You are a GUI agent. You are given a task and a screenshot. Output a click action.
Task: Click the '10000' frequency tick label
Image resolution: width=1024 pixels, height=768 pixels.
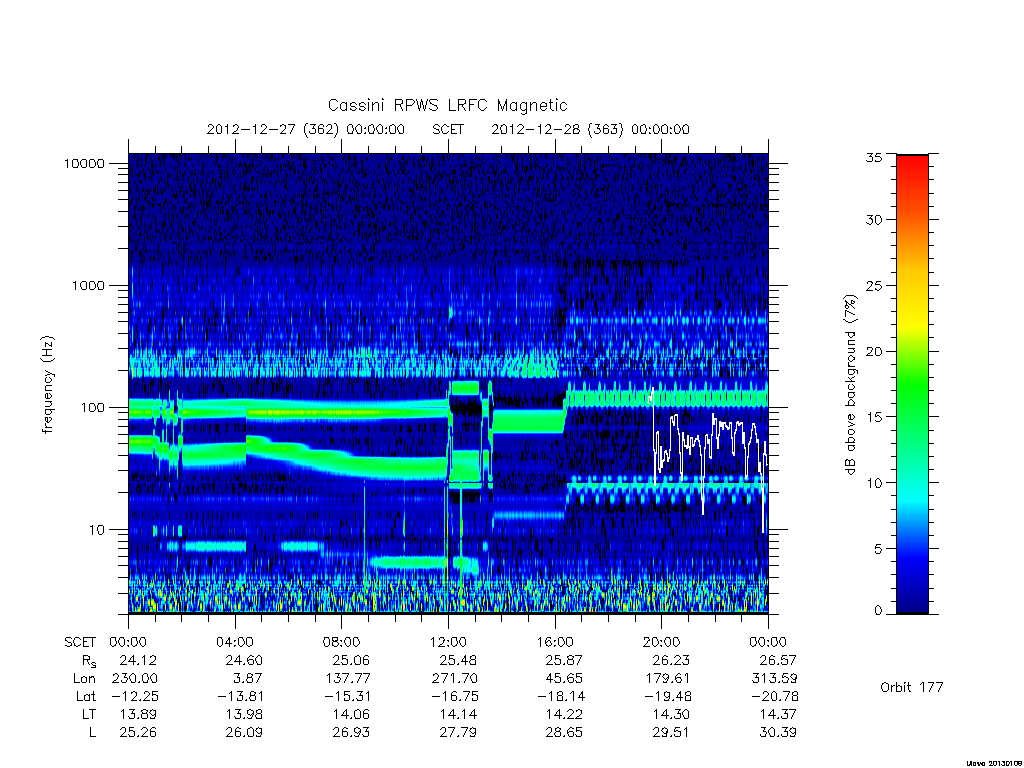point(84,163)
